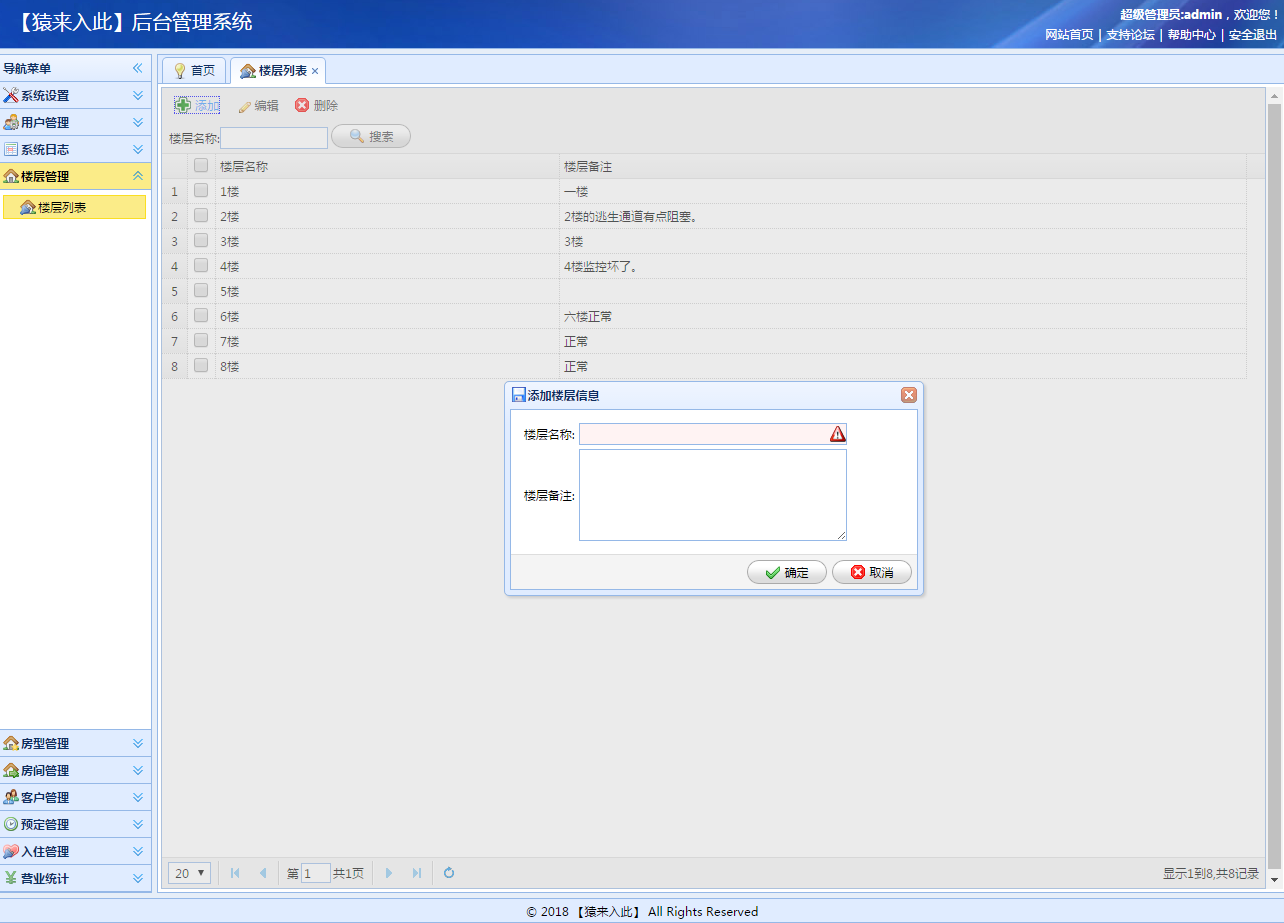
Task: Refresh the table with the reload icon
Action: (x=449, y=873)
